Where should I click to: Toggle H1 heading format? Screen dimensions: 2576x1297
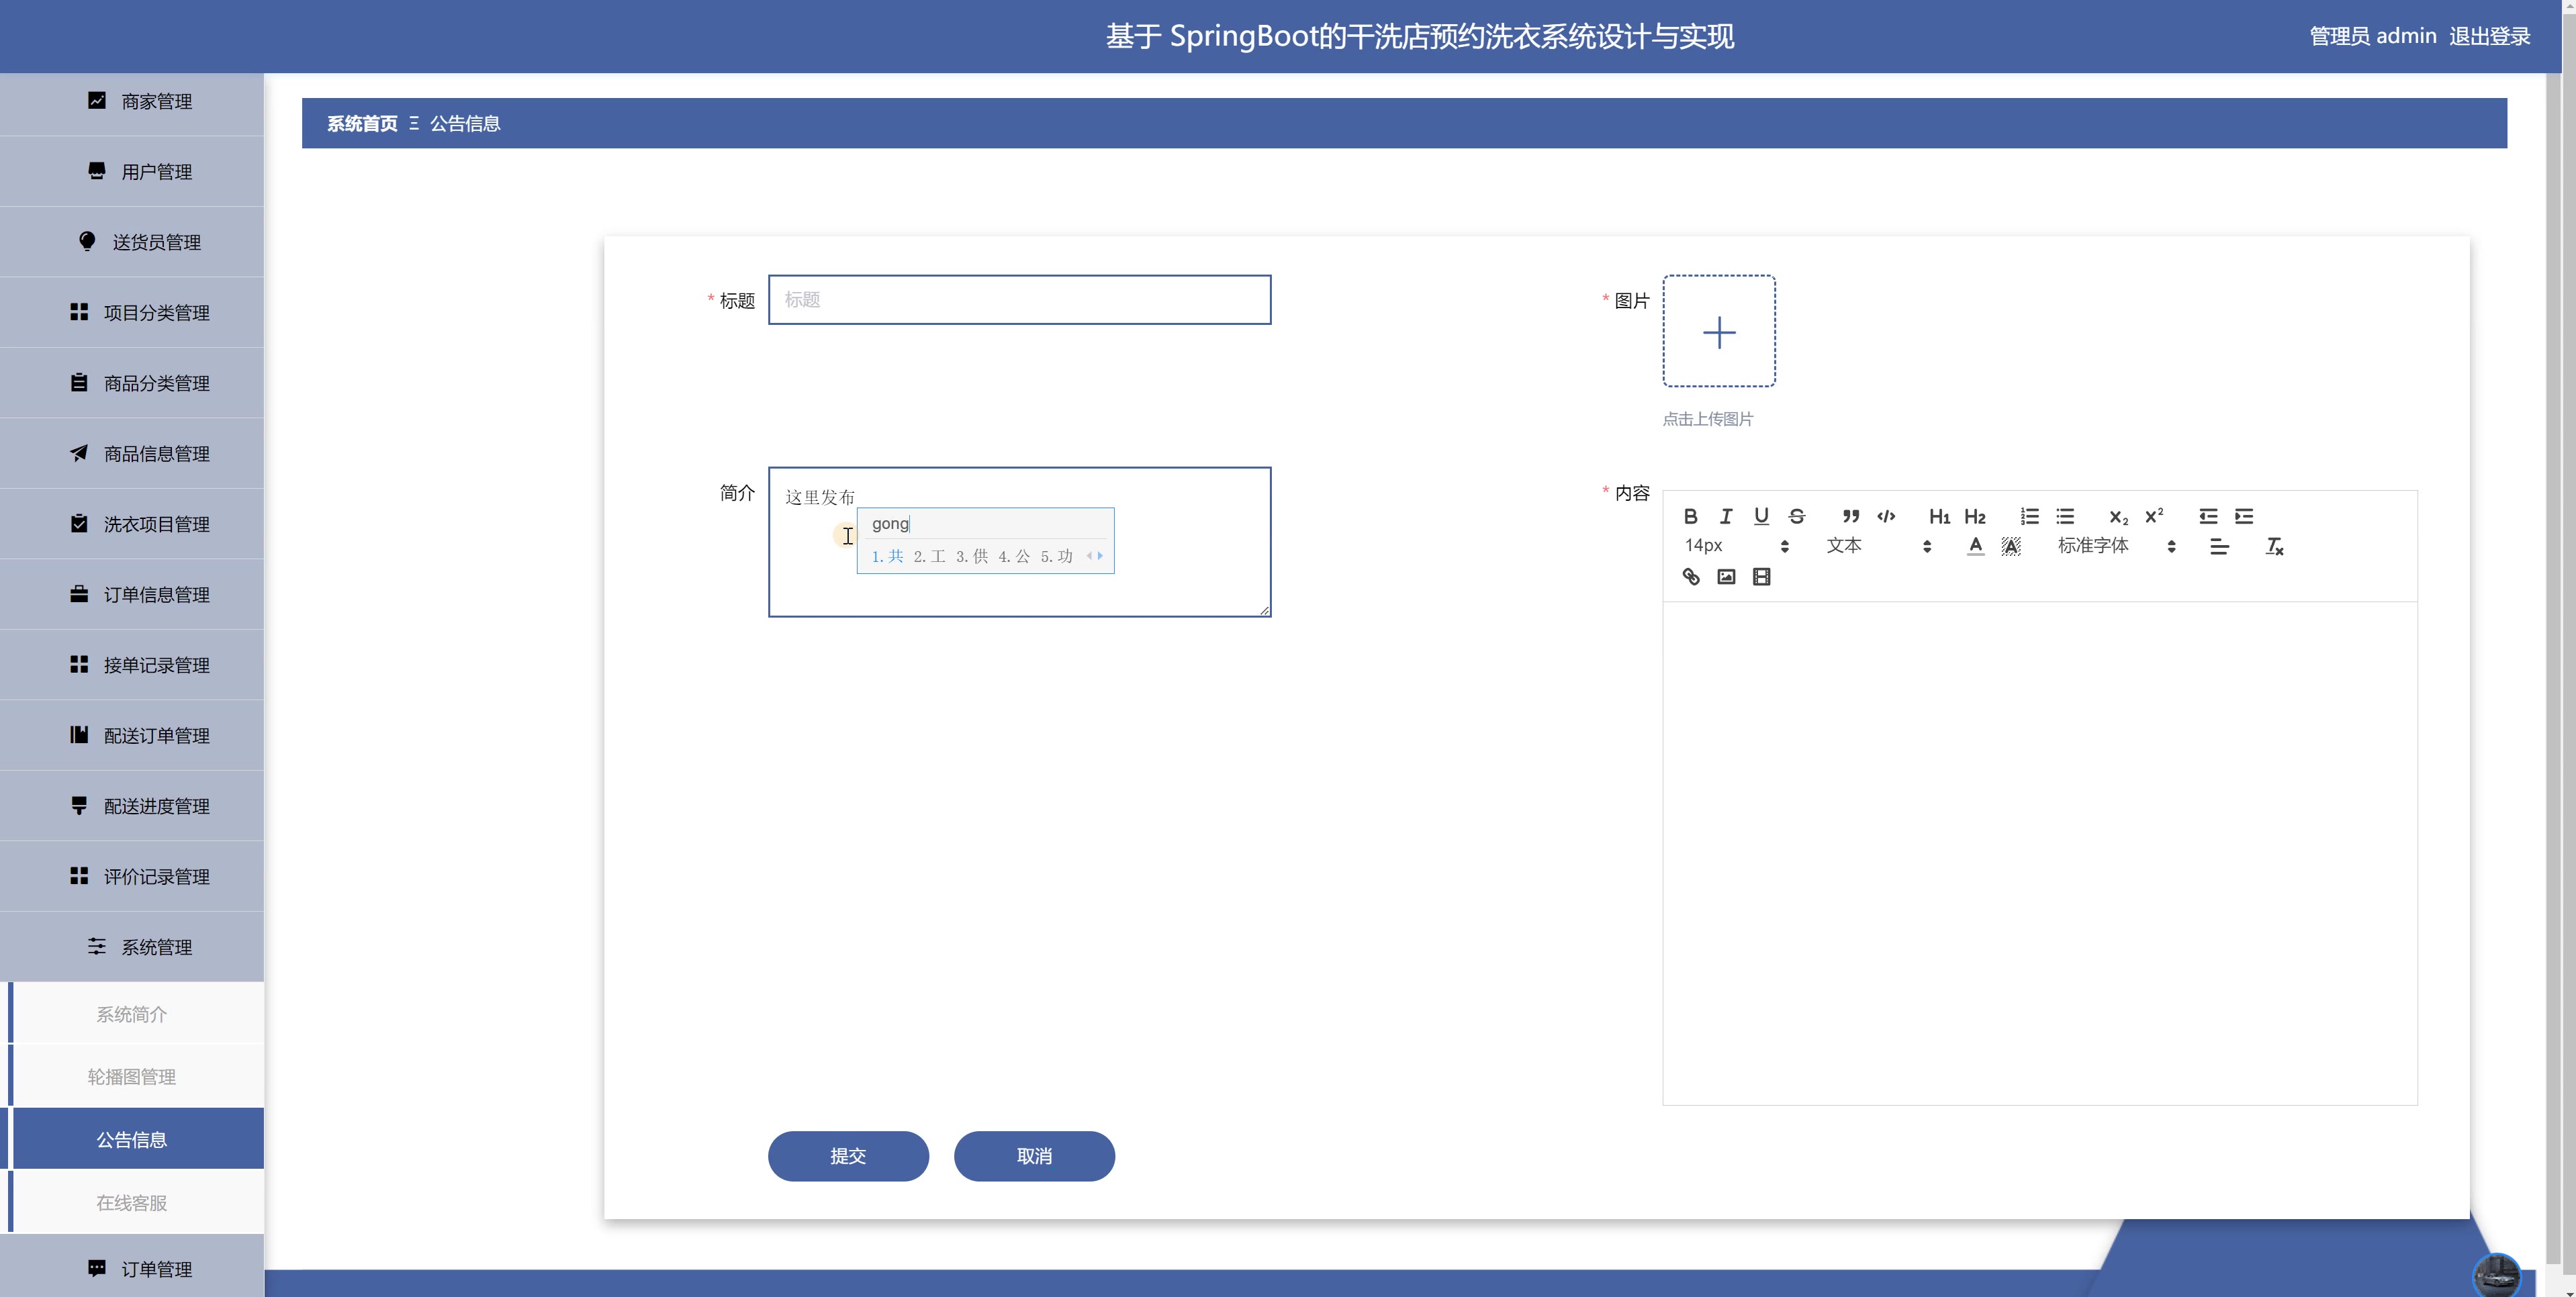[x=1939, y=516]
